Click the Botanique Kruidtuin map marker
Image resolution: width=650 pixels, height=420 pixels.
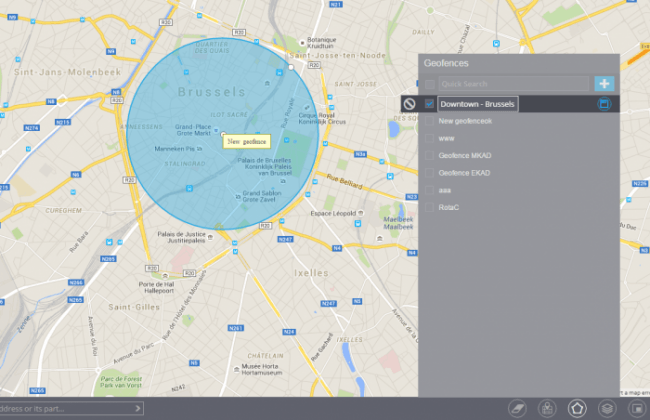(303, 43)
